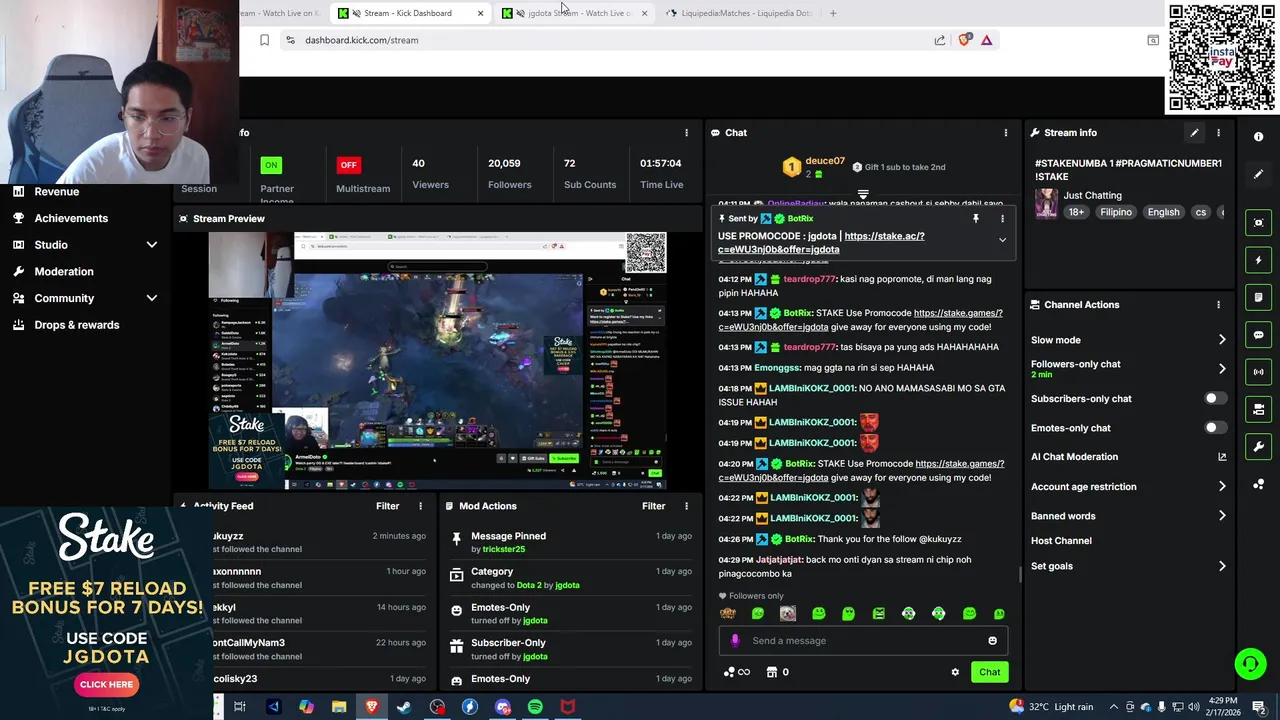Open Stream info panel three-dot menu
Viewport: 1280px width, 720px height.
pos(1218,133)
